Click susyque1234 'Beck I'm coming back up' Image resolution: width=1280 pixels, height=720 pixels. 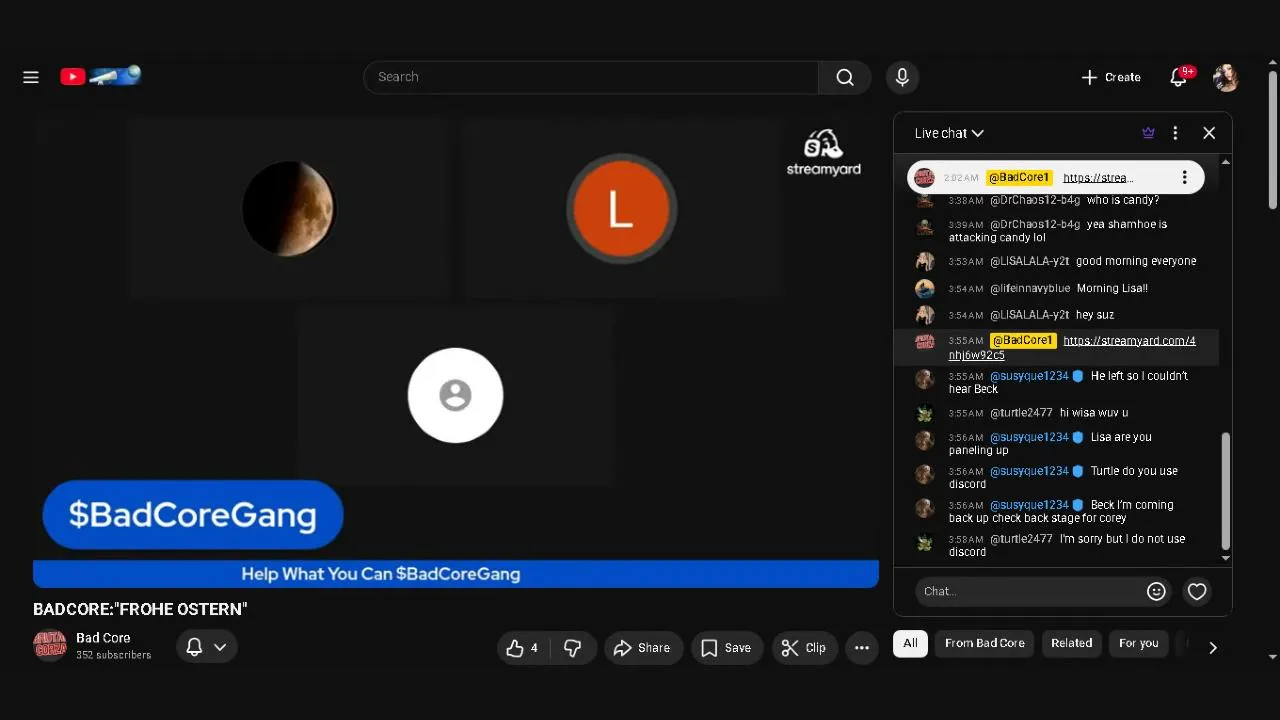click(x=1056, y=511)
